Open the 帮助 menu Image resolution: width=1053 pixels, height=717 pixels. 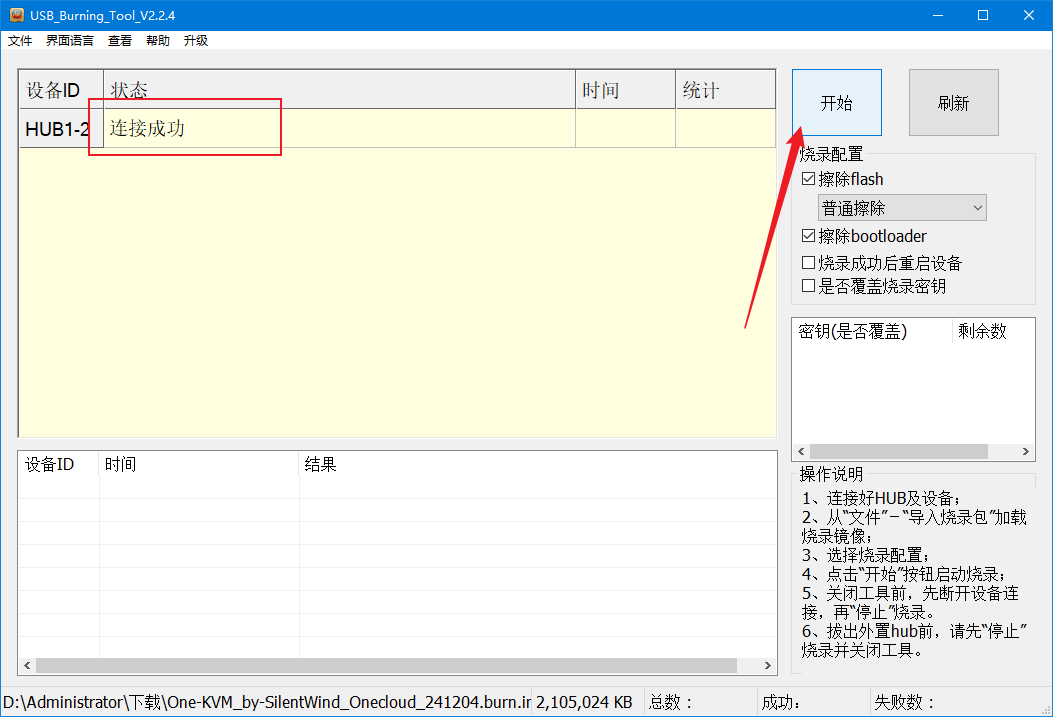point(158,41)
